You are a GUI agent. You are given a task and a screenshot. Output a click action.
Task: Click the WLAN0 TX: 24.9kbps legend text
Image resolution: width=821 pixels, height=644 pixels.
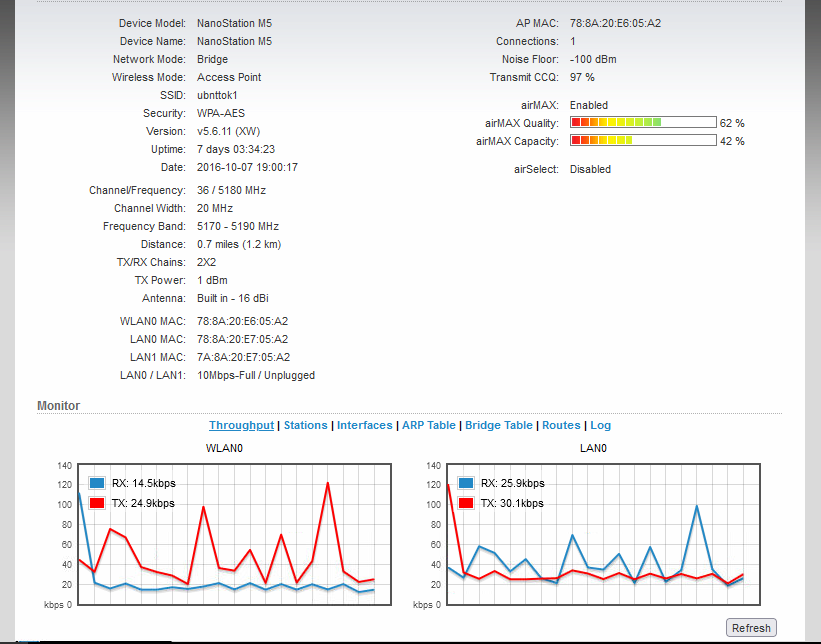143,504
